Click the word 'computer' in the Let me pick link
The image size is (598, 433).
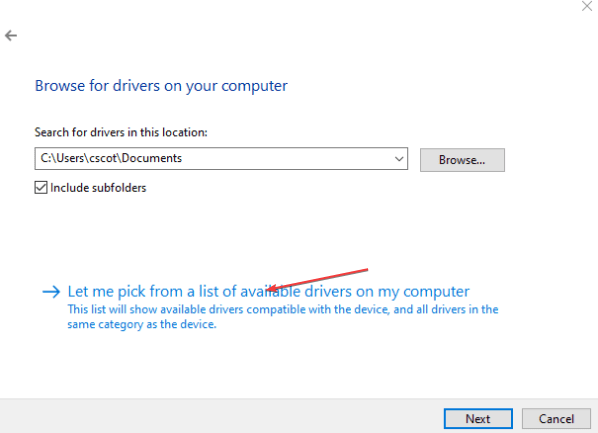[x=436, y=292]
